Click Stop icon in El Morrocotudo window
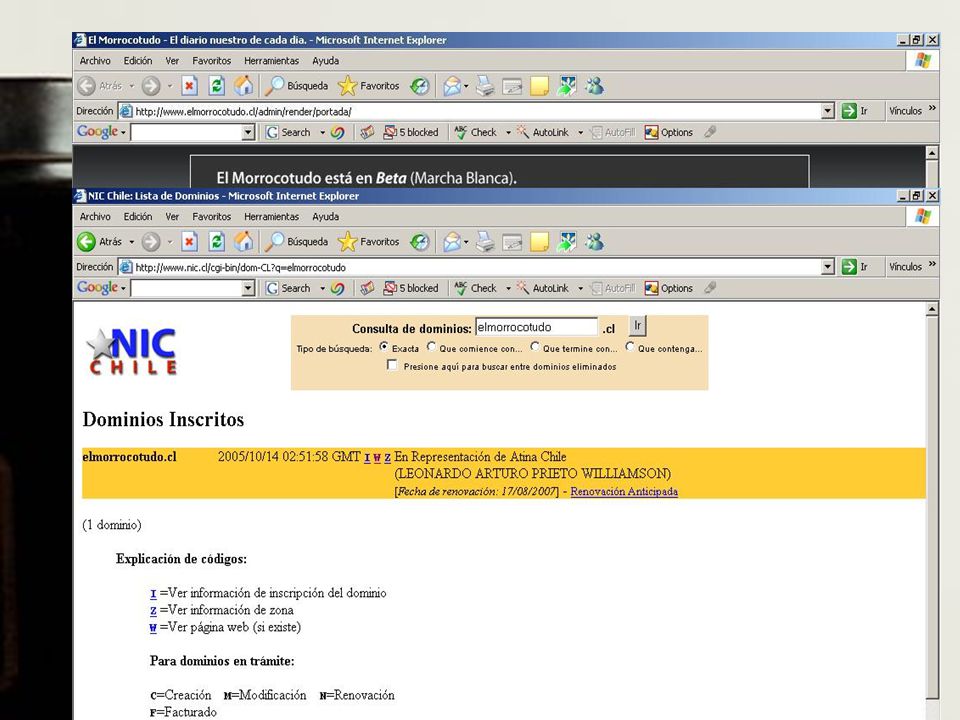This screenshot has height=720, width=960. pyautogui.click(x=190, y=86)
